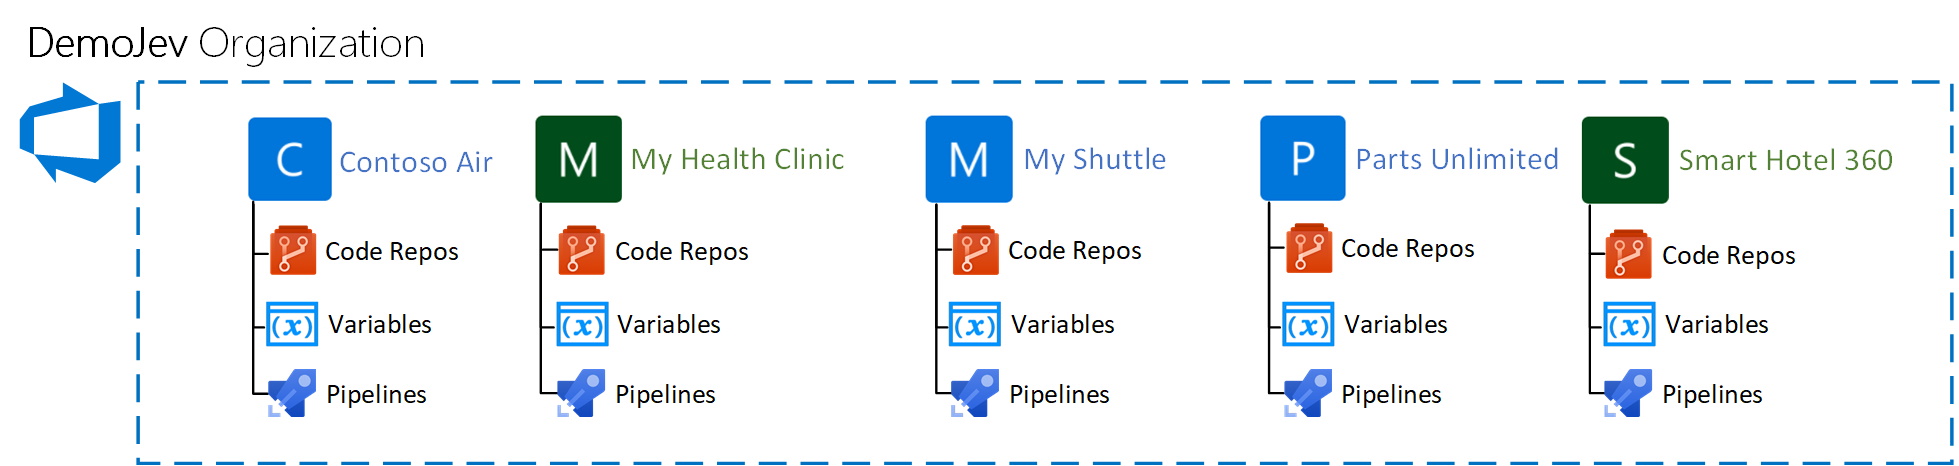
Task: Select Code Repos label under My Shuttle
Action: 1075,251
